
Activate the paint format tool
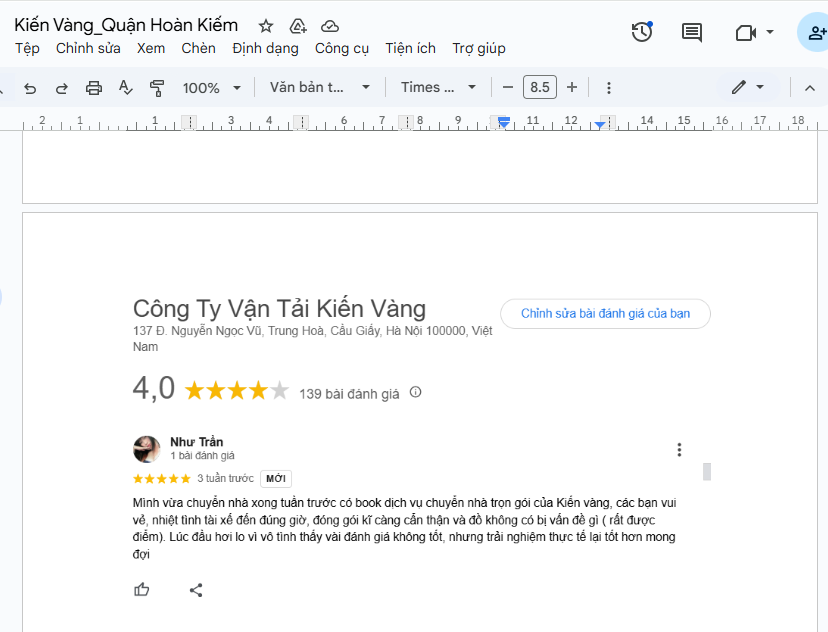pyautogui.click(x=157, y=88)
